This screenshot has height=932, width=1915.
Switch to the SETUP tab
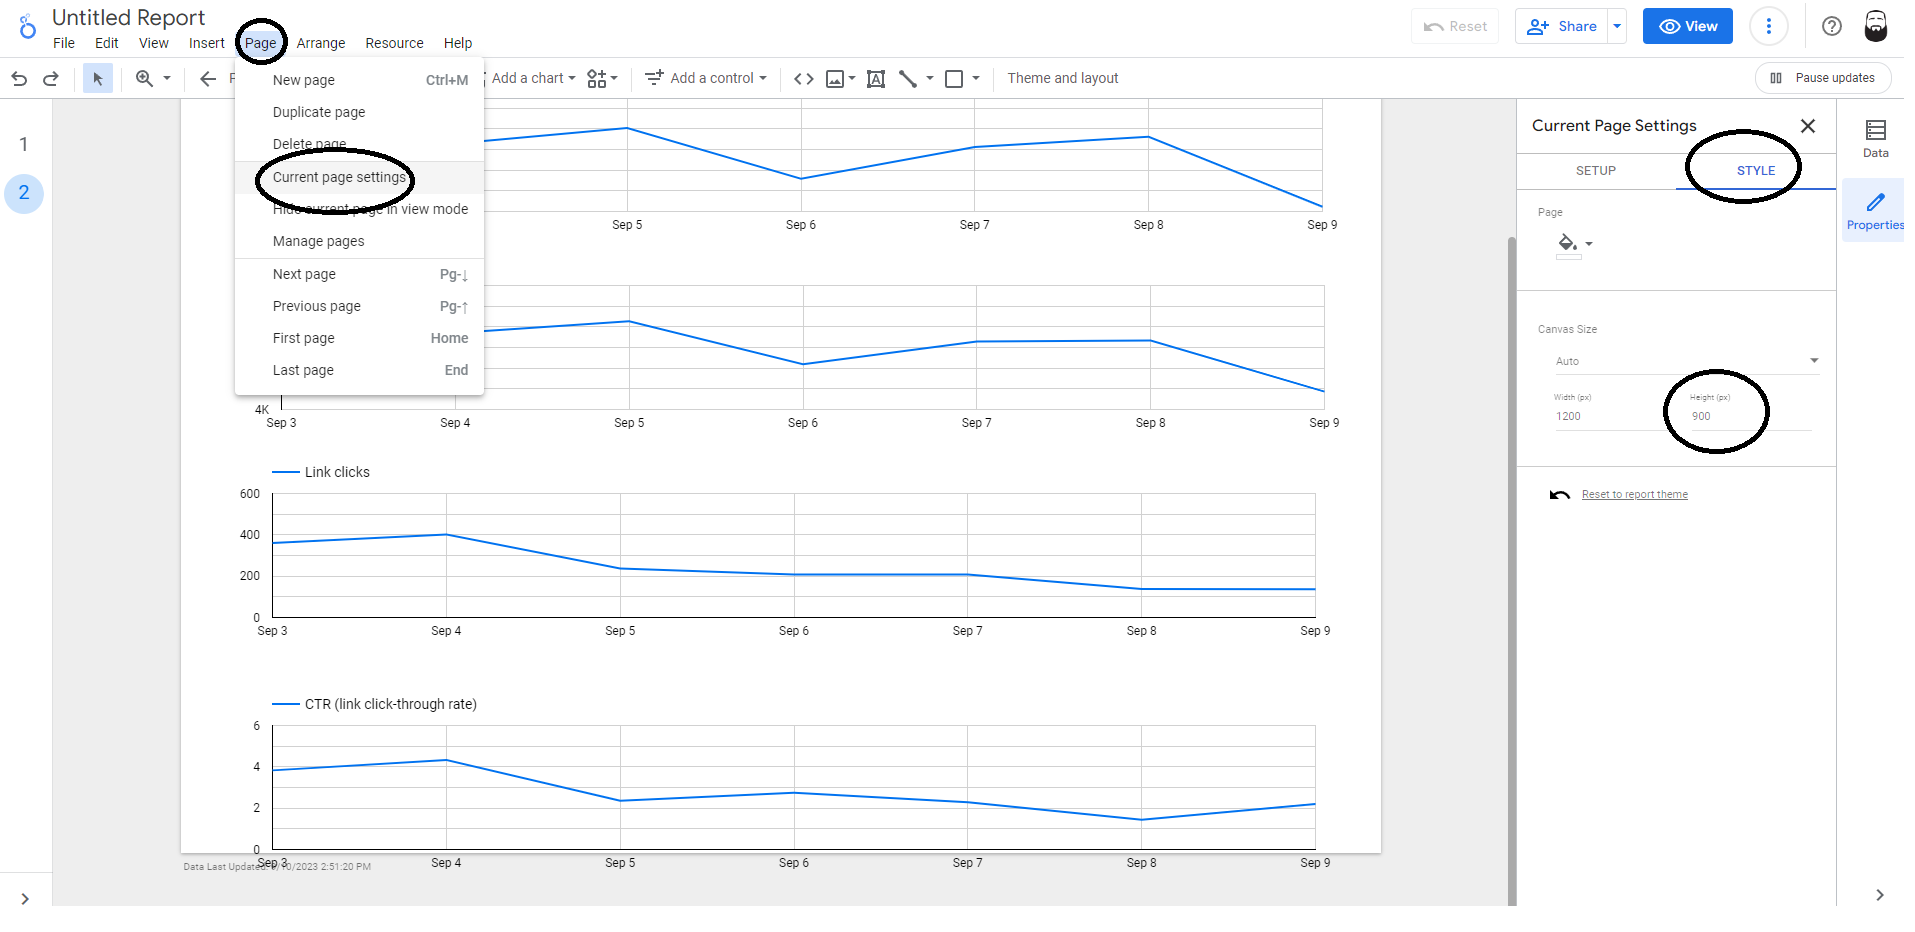pos(1595,171)
